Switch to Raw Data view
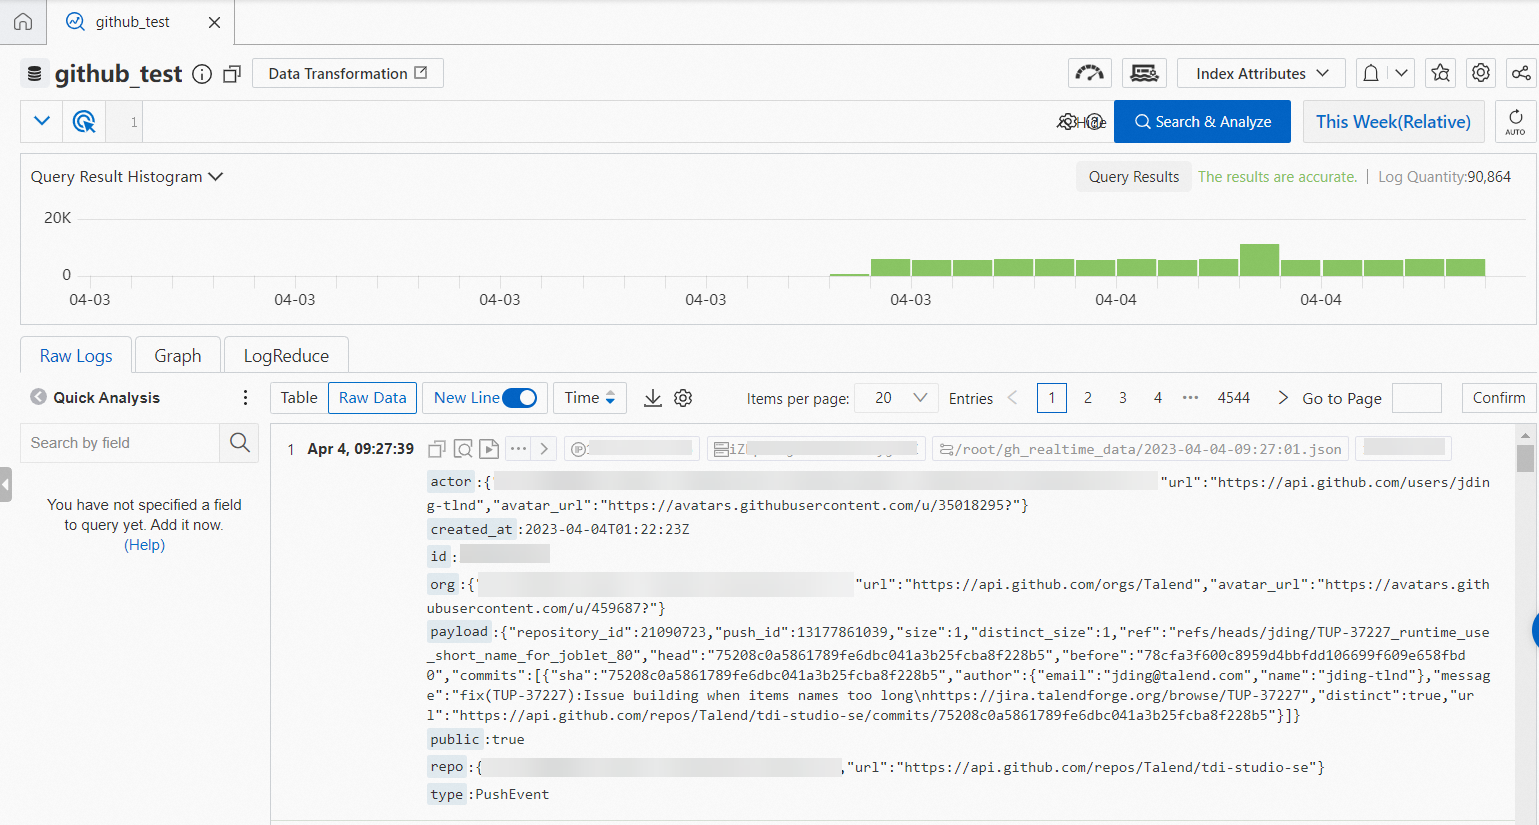The height and width of the screenshot is (825, 1539). pos(373,398)
